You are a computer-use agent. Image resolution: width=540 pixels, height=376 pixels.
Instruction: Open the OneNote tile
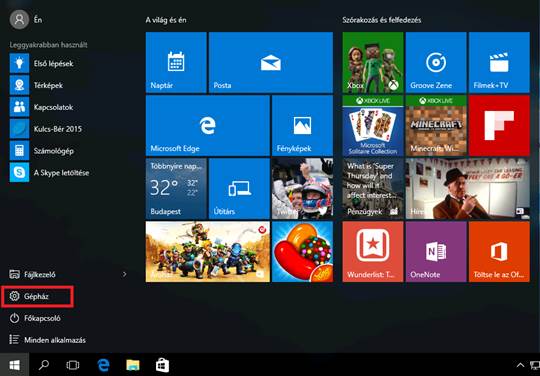coord(436,252)
